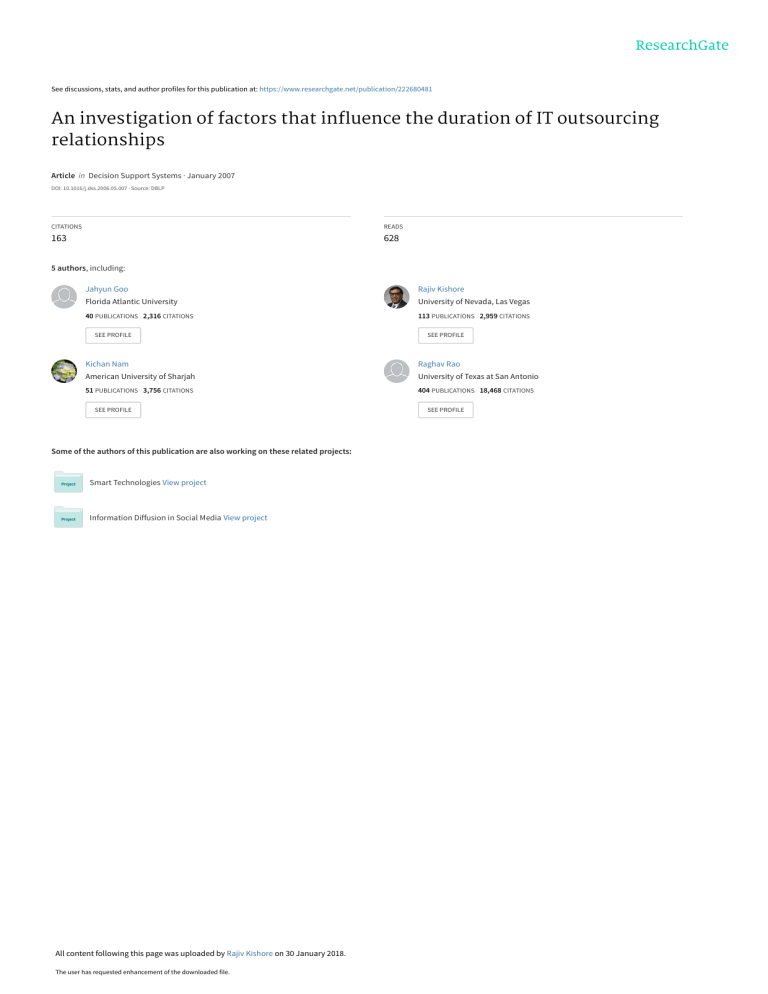The height and width of the screenshot is (994, 768).
Task: Click See Profile under University of Nevada
Action: (446, 335)
